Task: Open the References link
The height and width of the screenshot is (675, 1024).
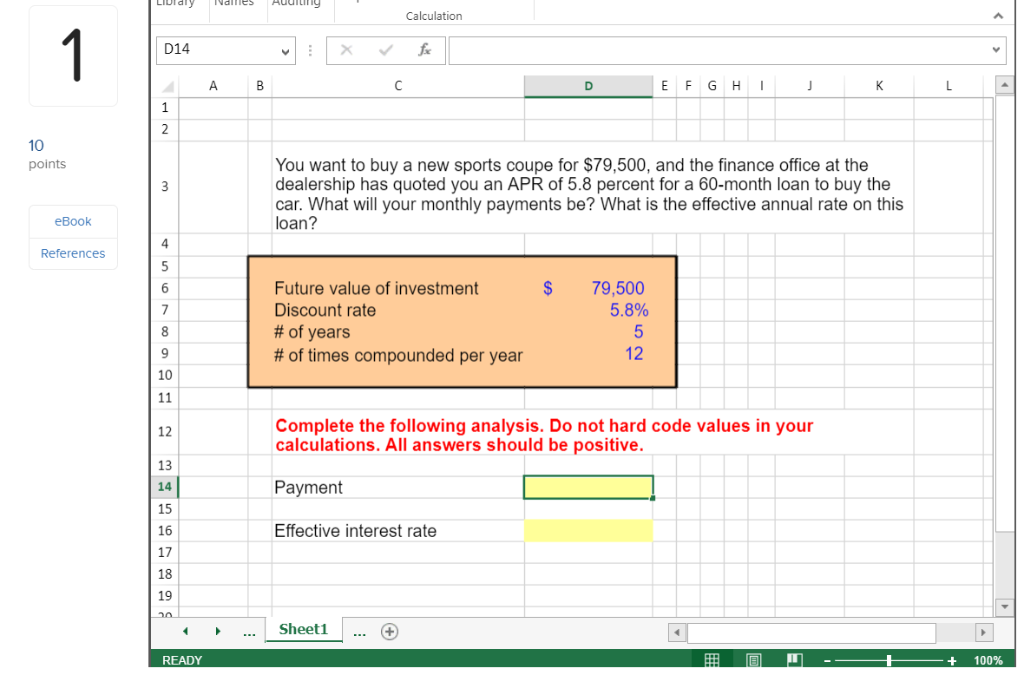Action: point(73,253)
